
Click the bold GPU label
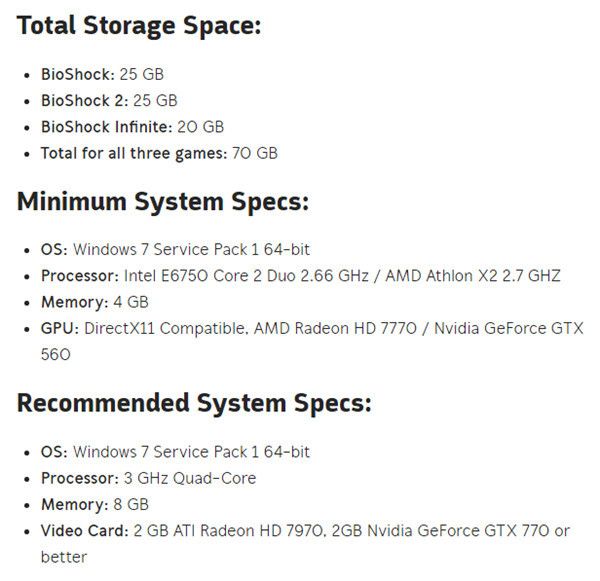point(60,329)
